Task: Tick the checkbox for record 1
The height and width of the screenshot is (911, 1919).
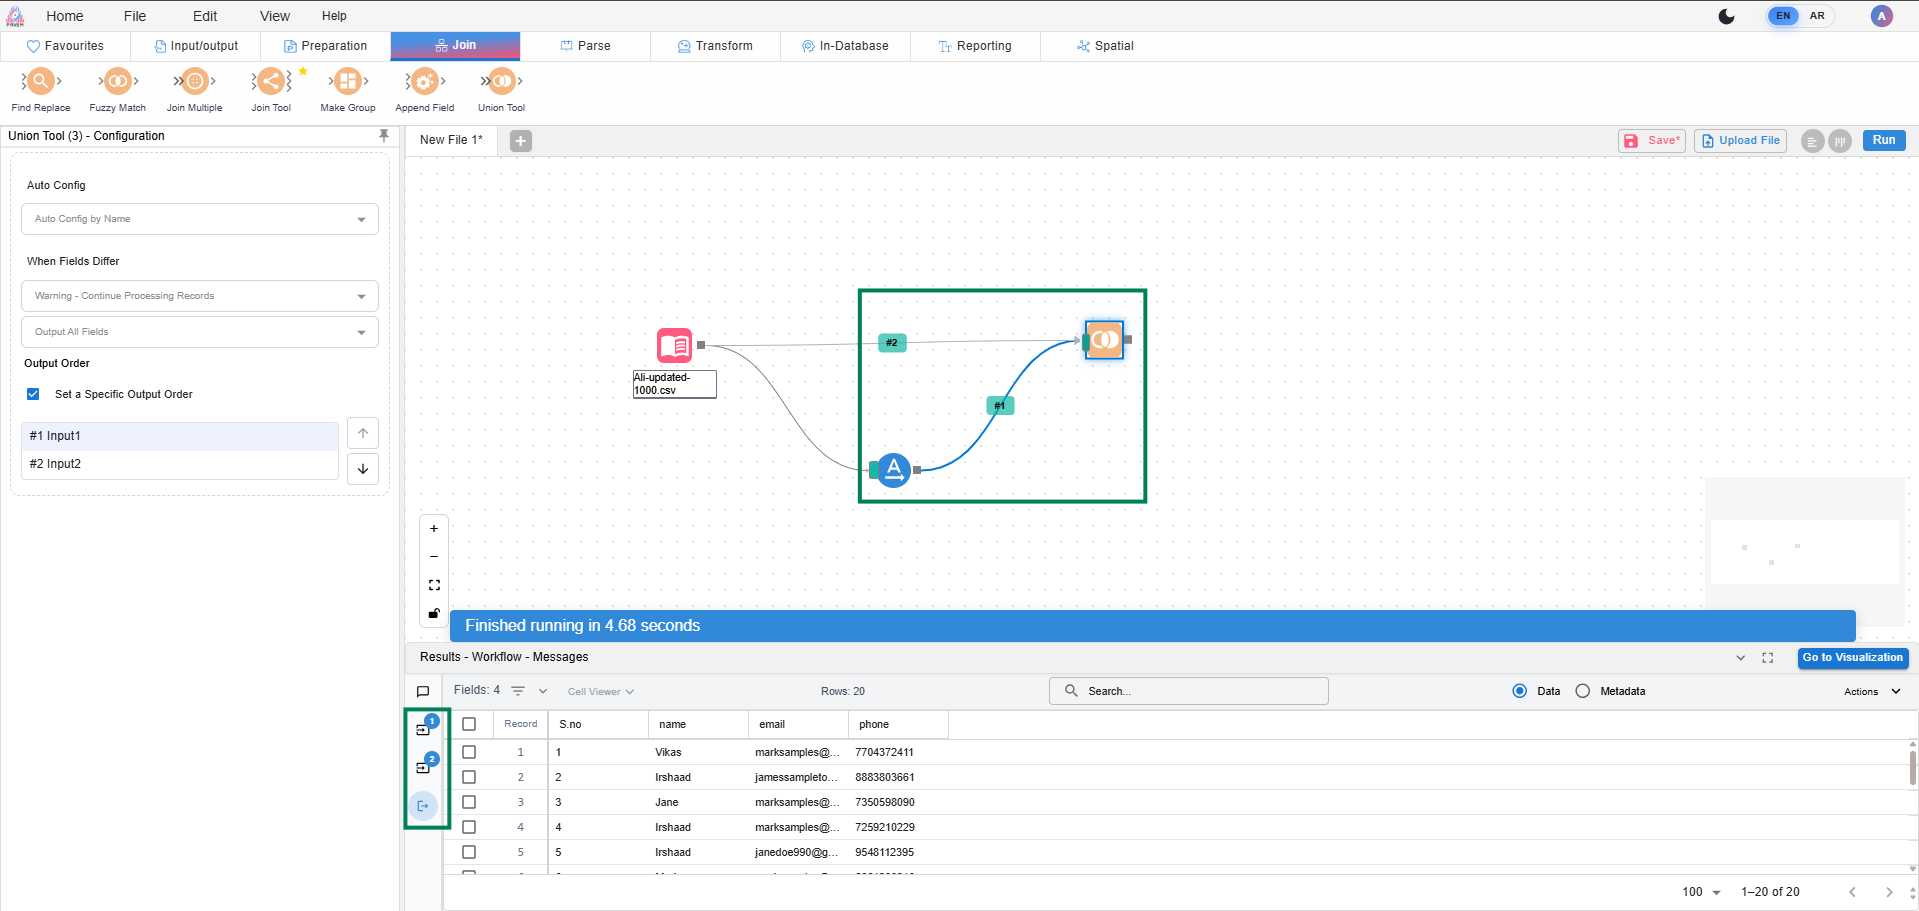Action: [x=469, y=752]
